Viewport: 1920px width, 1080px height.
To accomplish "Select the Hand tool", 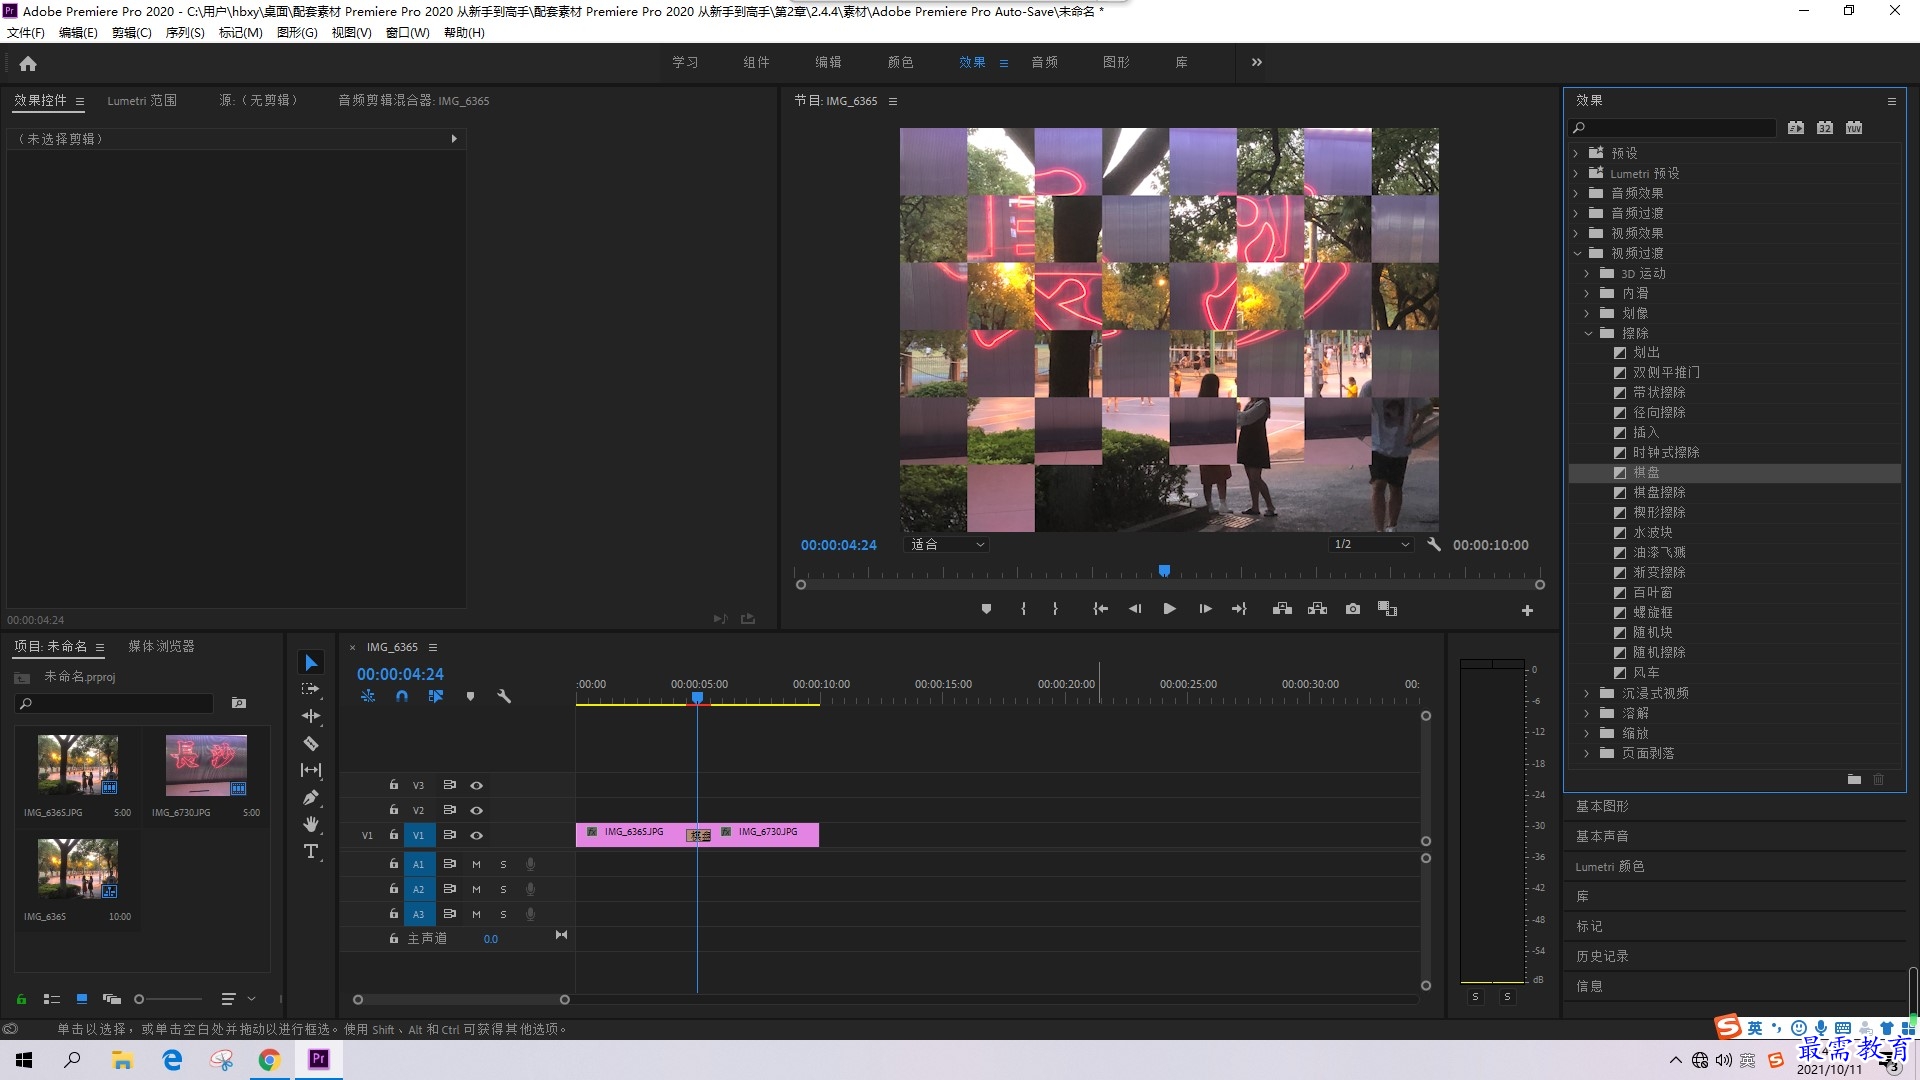I will point(311,824).
